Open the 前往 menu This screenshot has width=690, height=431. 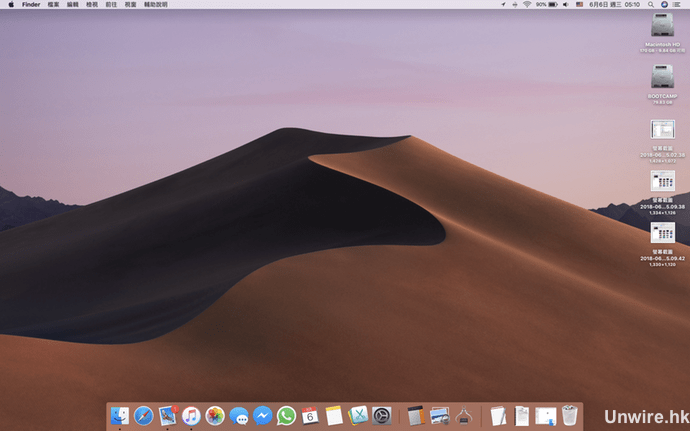(111, 4)
